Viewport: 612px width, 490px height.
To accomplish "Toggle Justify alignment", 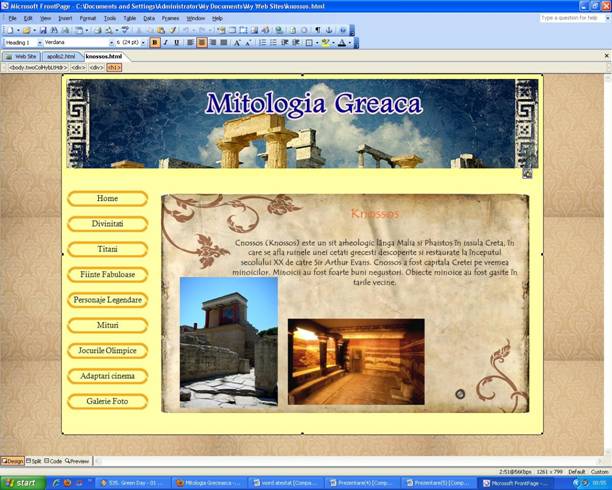I will click(x=224, y=43).
